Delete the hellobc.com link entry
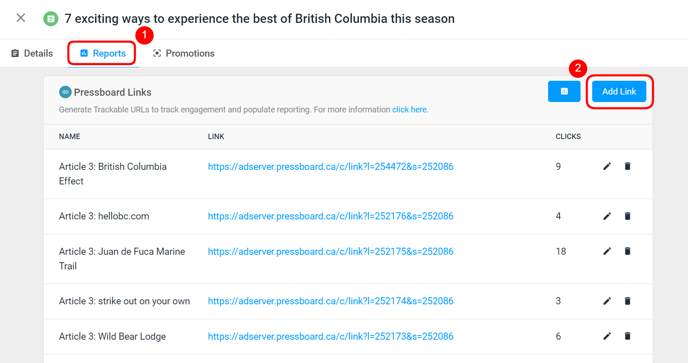Image resolution: width=688 pixels, height=363 pixels. (x=627, y=216)
